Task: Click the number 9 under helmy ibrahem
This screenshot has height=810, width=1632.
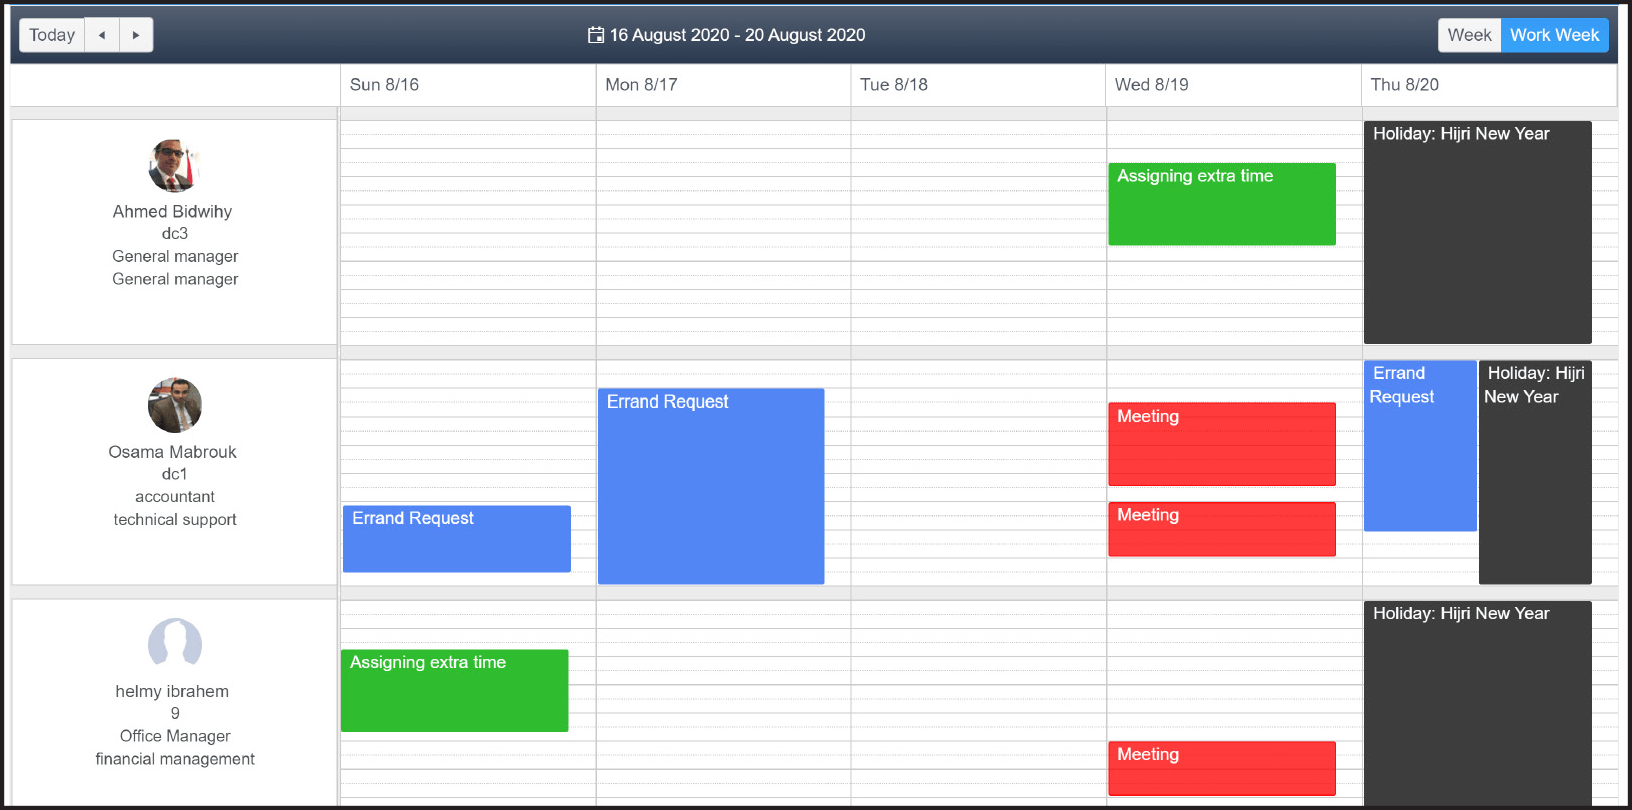Action: point(175,713)
